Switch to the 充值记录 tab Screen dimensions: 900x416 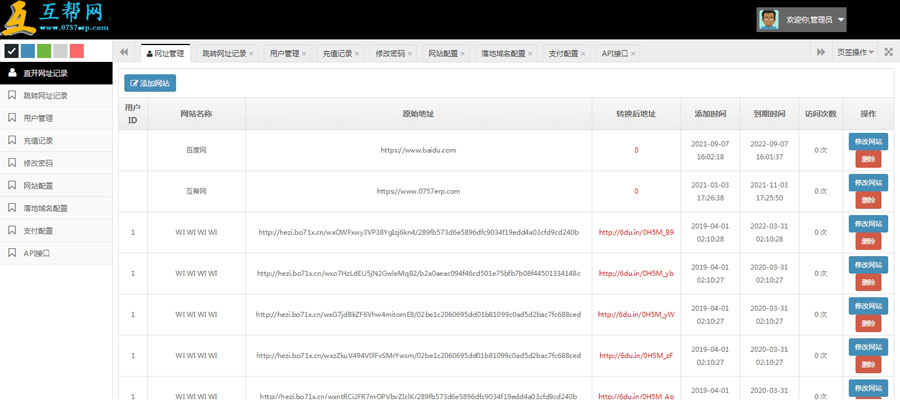point(336,54)
